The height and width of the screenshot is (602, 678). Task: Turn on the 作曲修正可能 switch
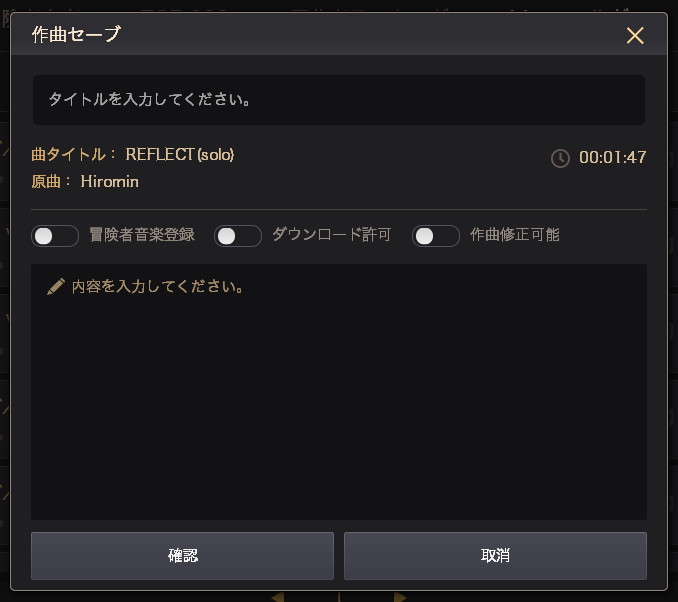point(436,236)
